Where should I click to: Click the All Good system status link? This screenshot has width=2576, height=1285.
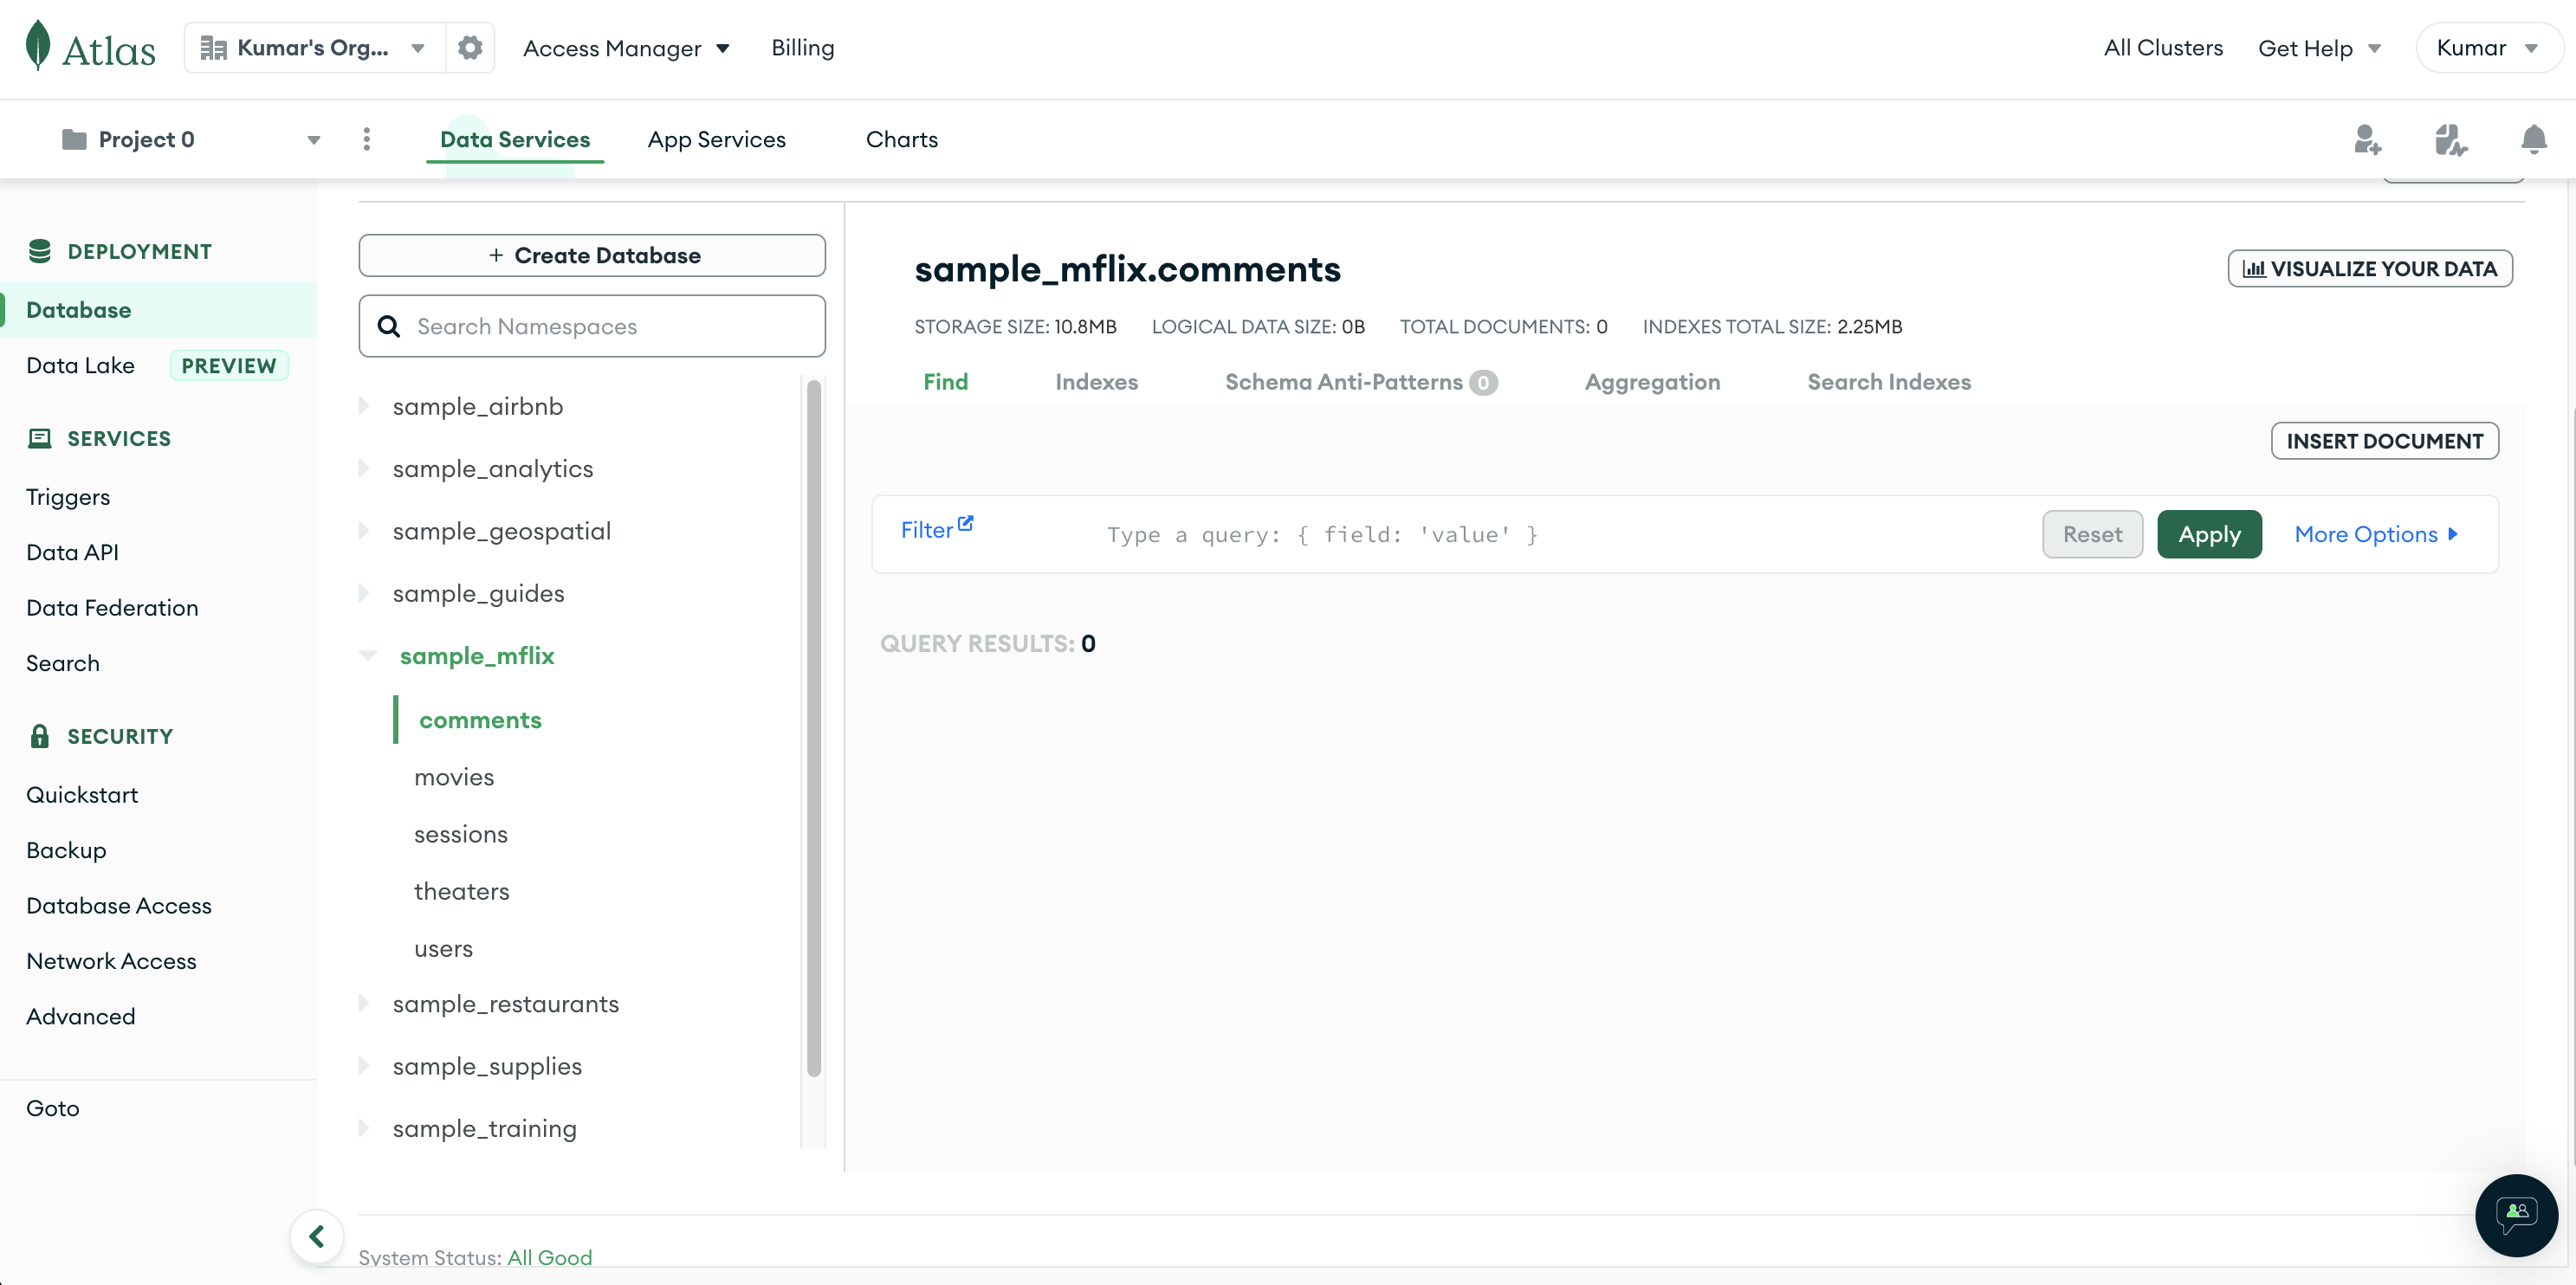point(549,1257)
